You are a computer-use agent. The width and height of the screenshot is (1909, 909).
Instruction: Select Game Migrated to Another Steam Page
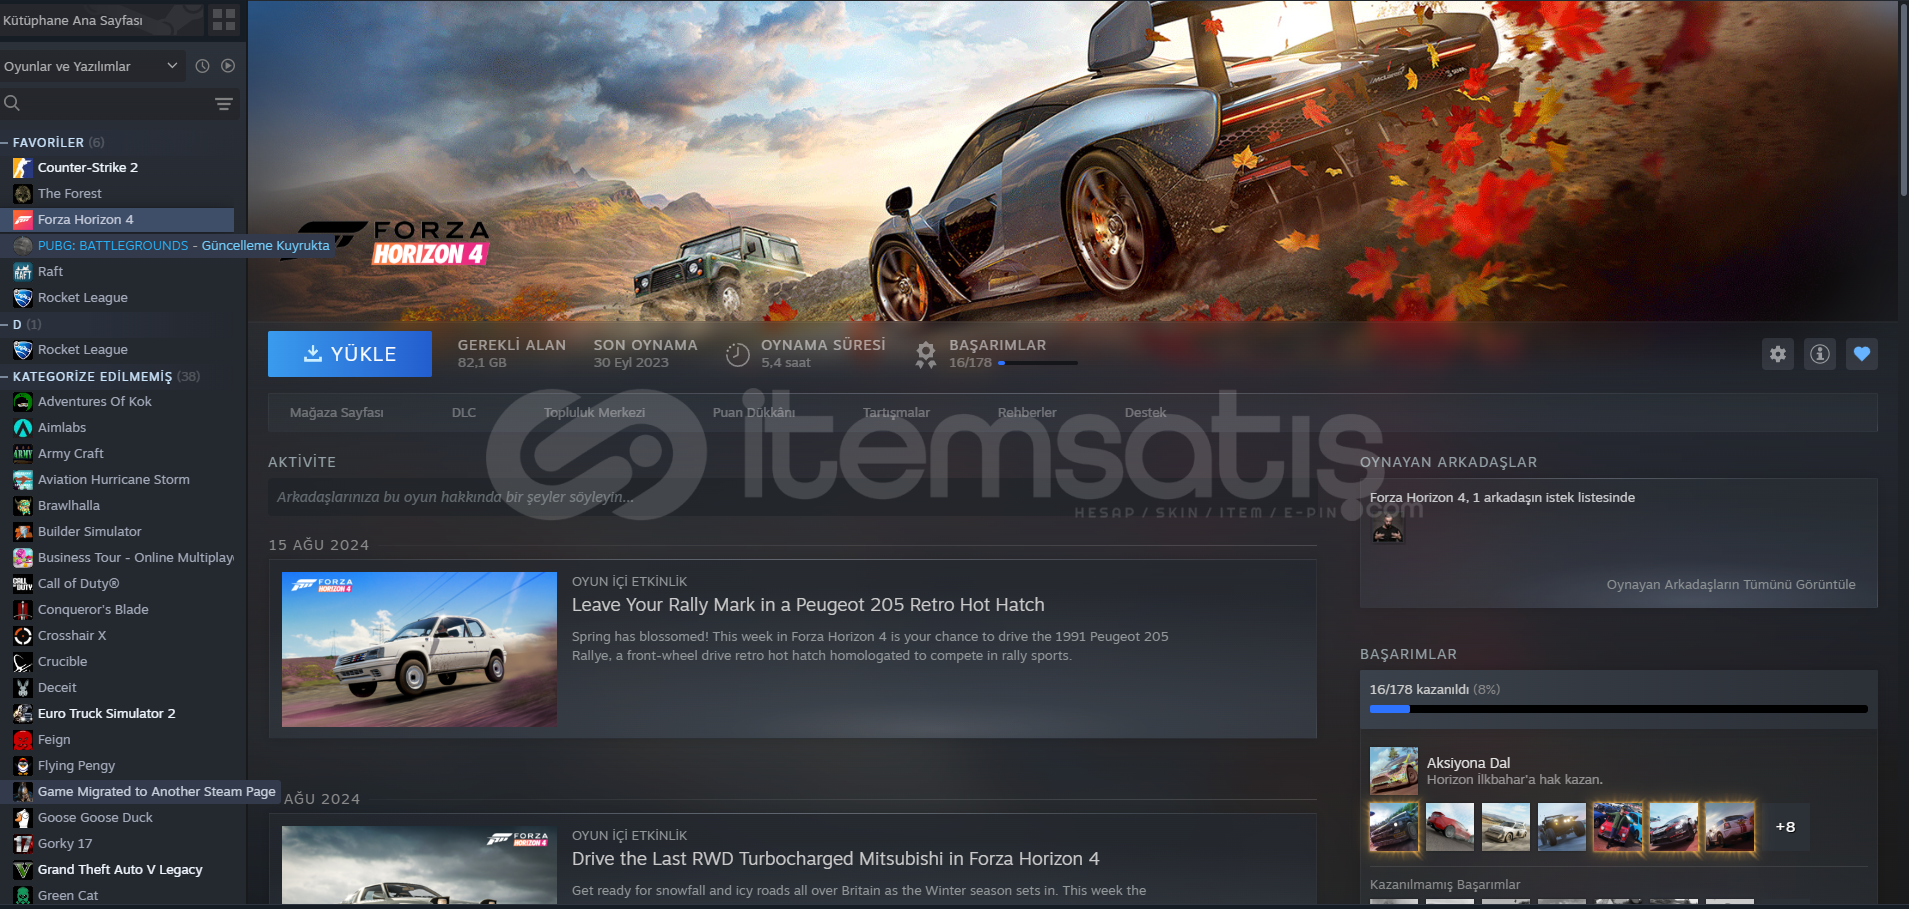(140, 792)
